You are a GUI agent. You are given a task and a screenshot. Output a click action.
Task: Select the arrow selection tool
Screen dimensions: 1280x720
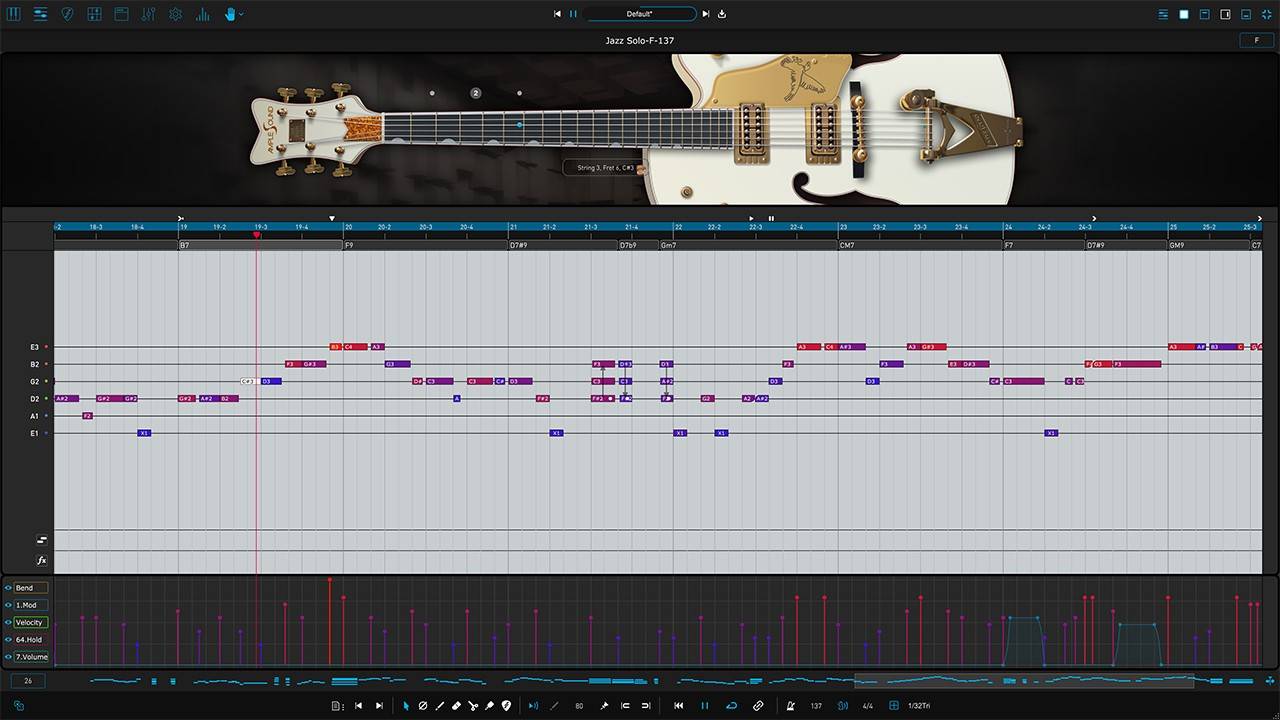(407, 705)
